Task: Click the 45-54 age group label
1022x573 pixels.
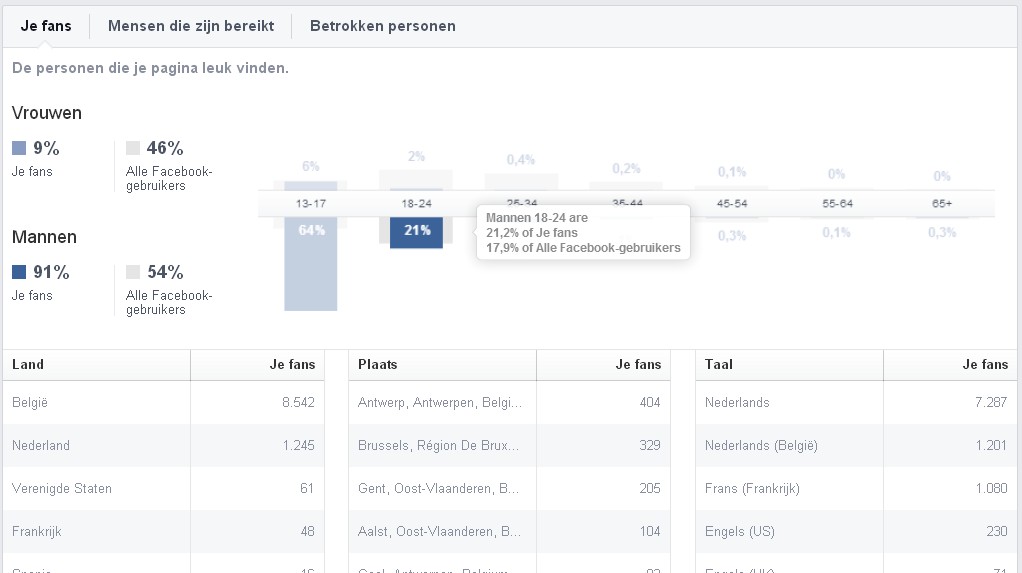Action: pos(732,203)
